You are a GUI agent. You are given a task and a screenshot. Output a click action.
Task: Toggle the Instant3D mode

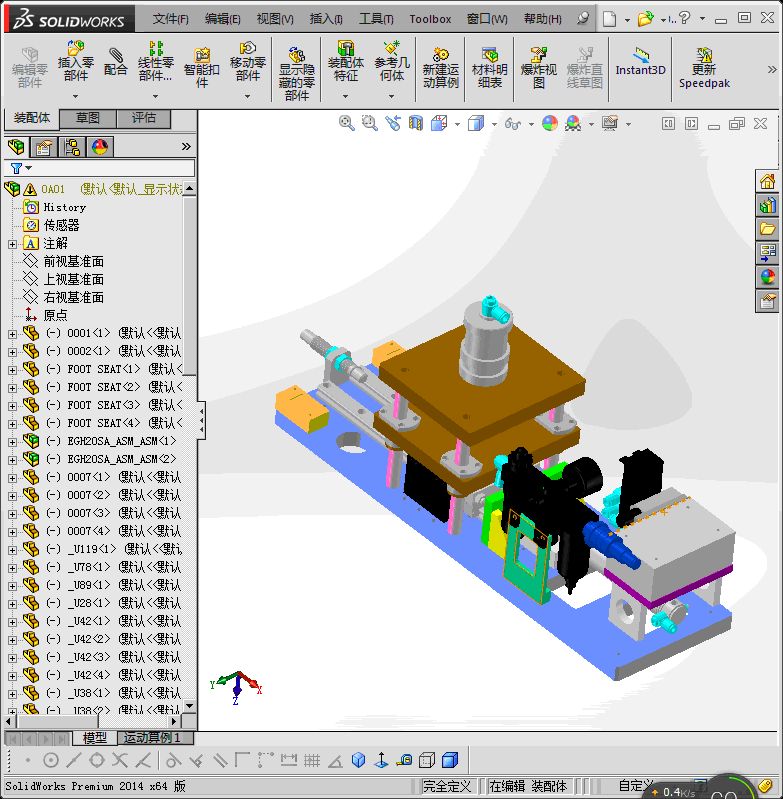(x=640, y=62)
